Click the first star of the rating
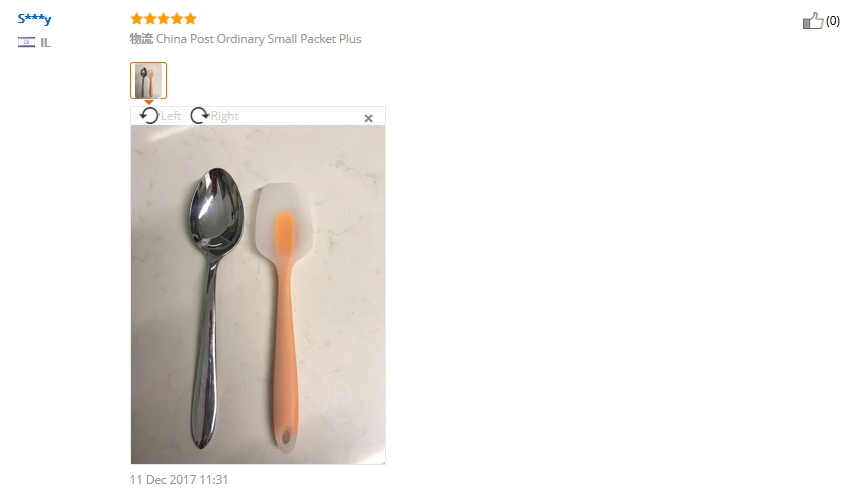This screenshot has height=497, width=859. coord(136,19)
